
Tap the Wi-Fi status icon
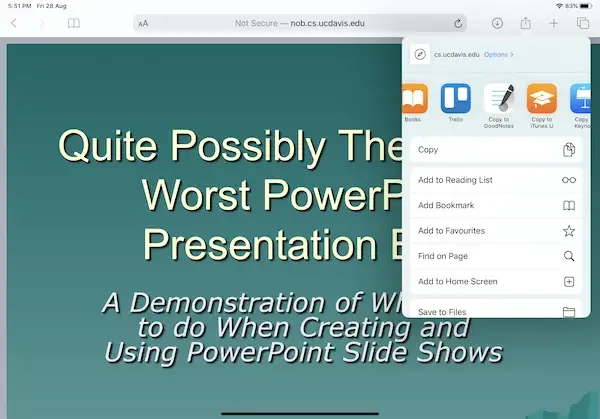[559, 6]
